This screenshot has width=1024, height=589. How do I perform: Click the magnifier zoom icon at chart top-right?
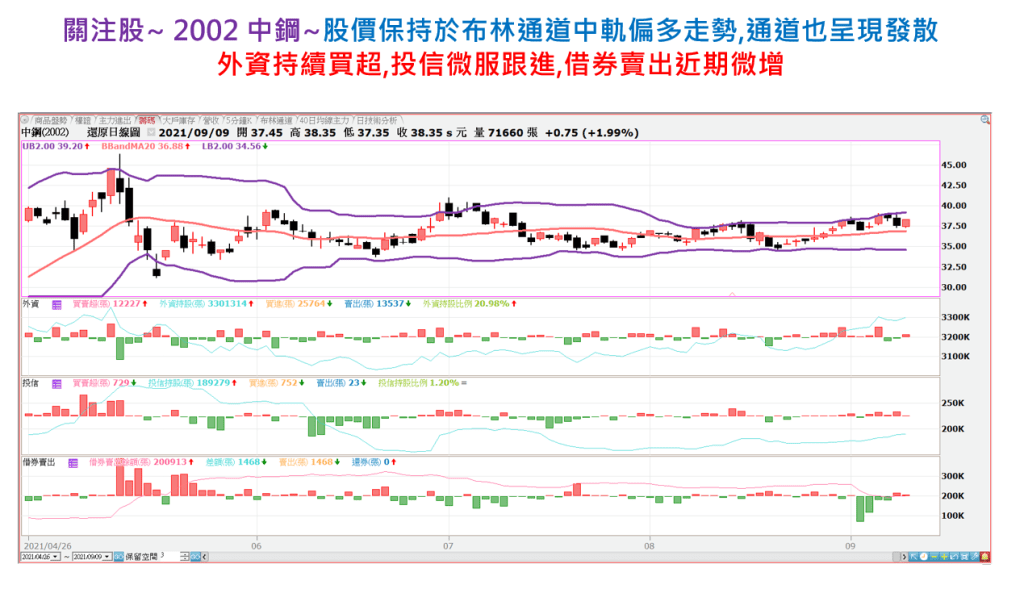pos(985,119)
